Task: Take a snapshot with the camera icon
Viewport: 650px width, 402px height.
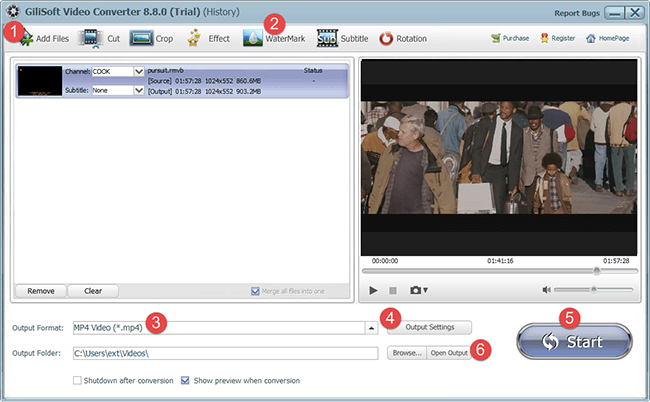Action: pyautogui.click(x=416, y=290)
